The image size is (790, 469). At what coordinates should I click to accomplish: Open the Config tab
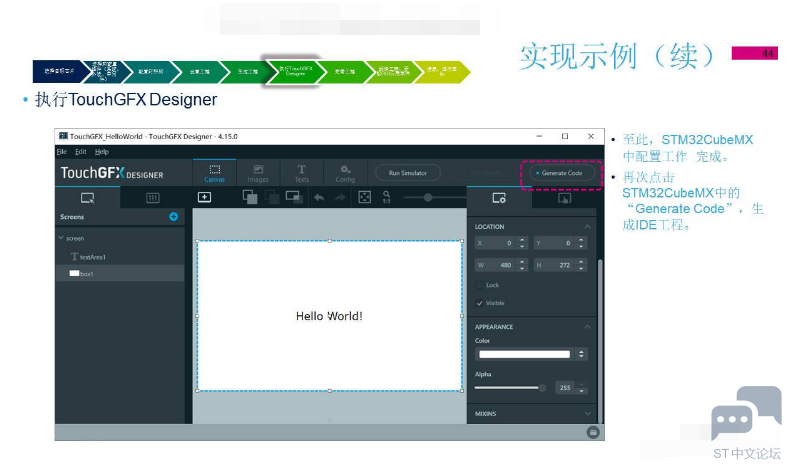coord(345,173)
